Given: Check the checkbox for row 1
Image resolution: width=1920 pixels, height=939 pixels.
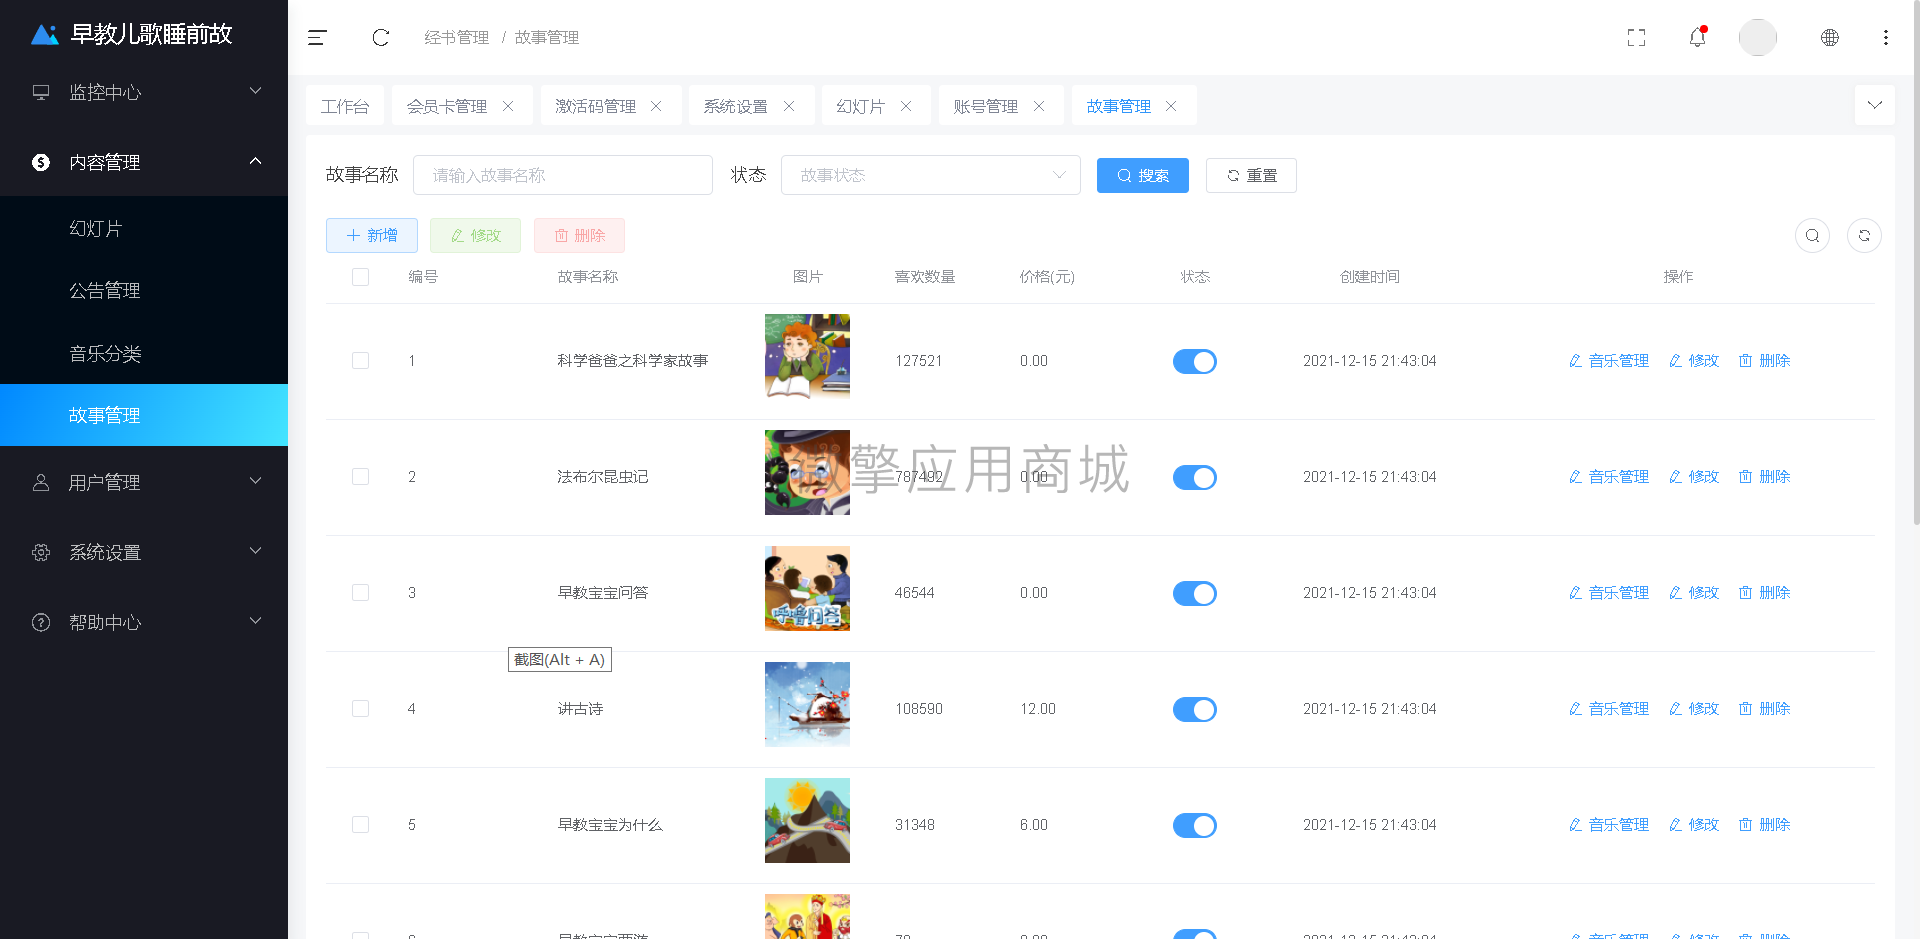Looking at the screenshot, I should 361,361.
